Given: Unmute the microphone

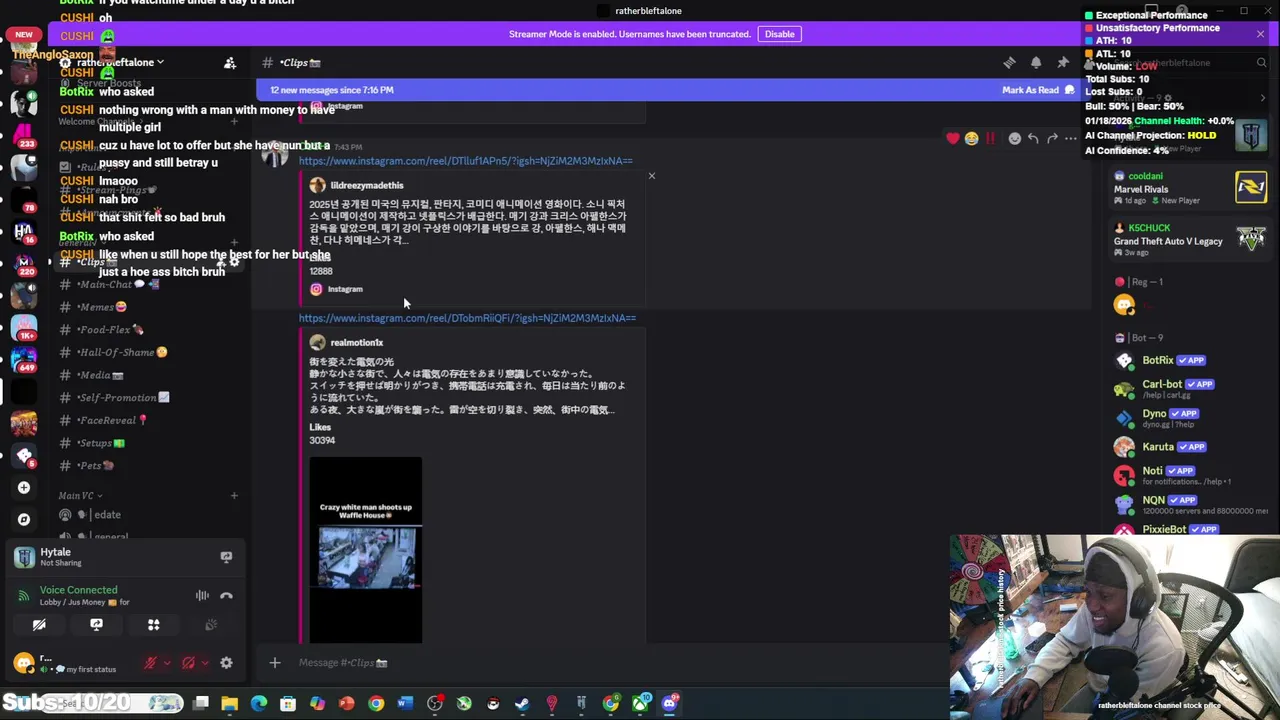Looking at the screenshot, I should pos(151,662).
